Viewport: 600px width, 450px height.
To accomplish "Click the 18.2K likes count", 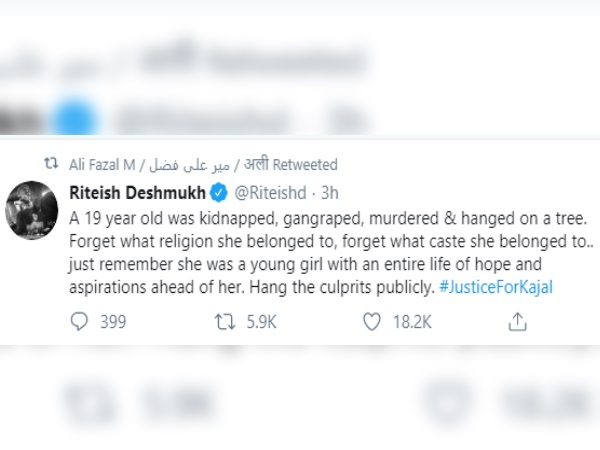I will tap(410, 321).
